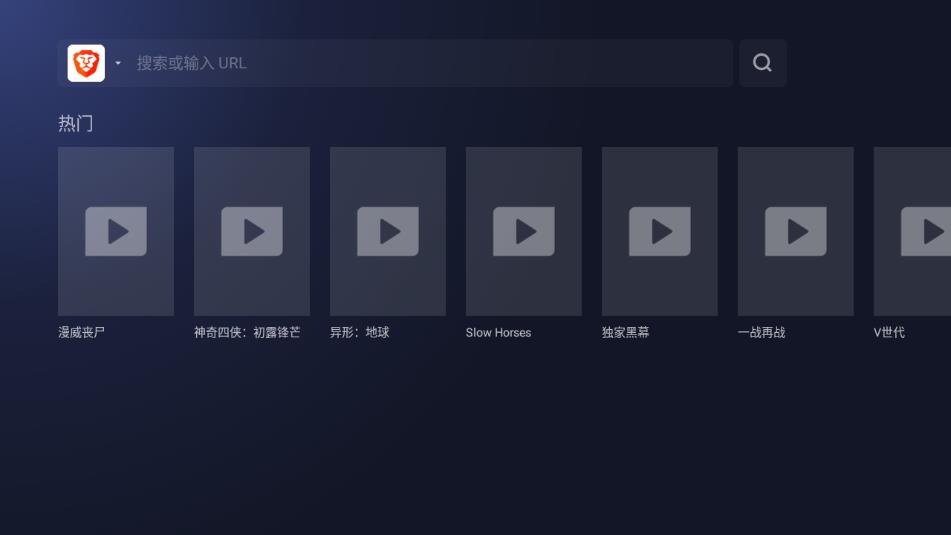This screenshot has width=951, height=535.
Task: Select the 神奇四侠：初露锋芒 title text
Action: point(247,332)
